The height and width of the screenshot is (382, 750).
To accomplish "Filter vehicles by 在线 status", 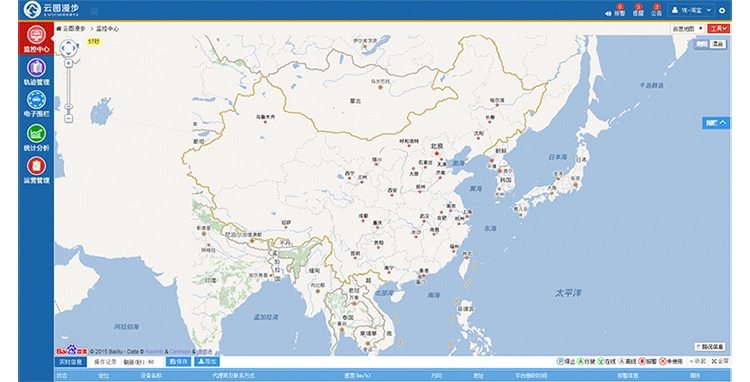I will [x=607, y=361].
